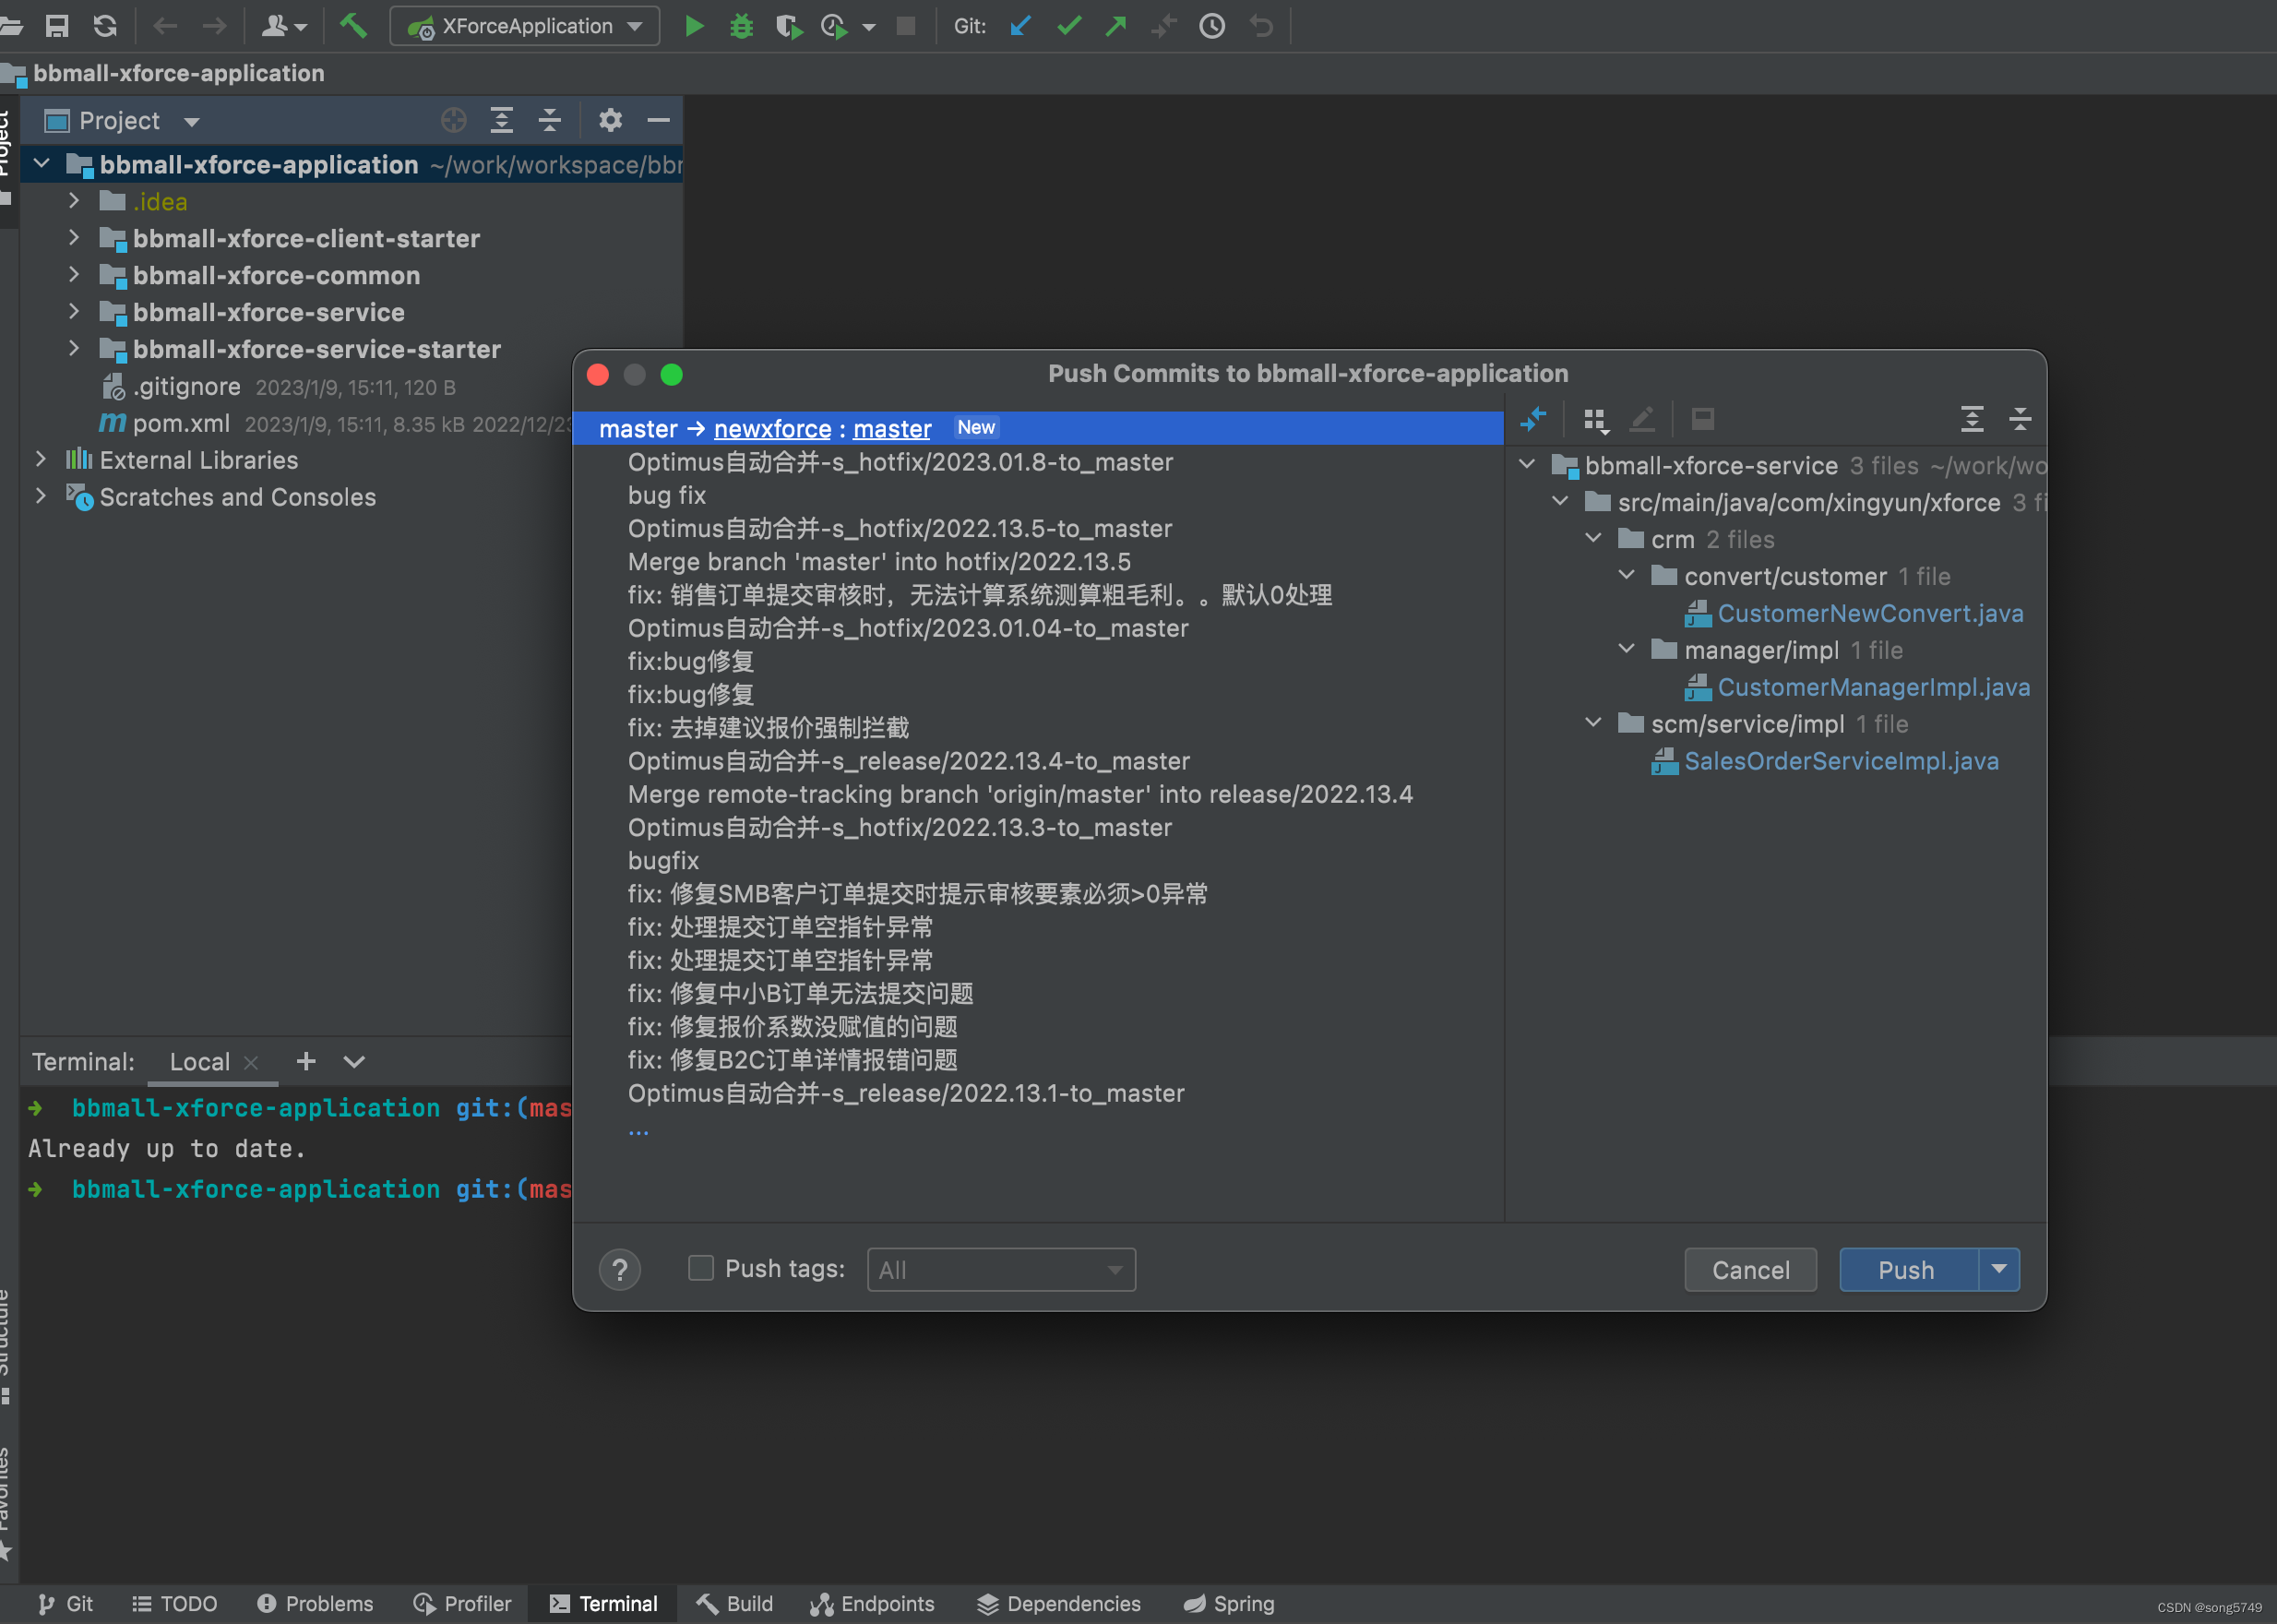This screenshot has height=1624, width=2277.
Task: Click the newxforce remote link
Action: pos(772,429)
